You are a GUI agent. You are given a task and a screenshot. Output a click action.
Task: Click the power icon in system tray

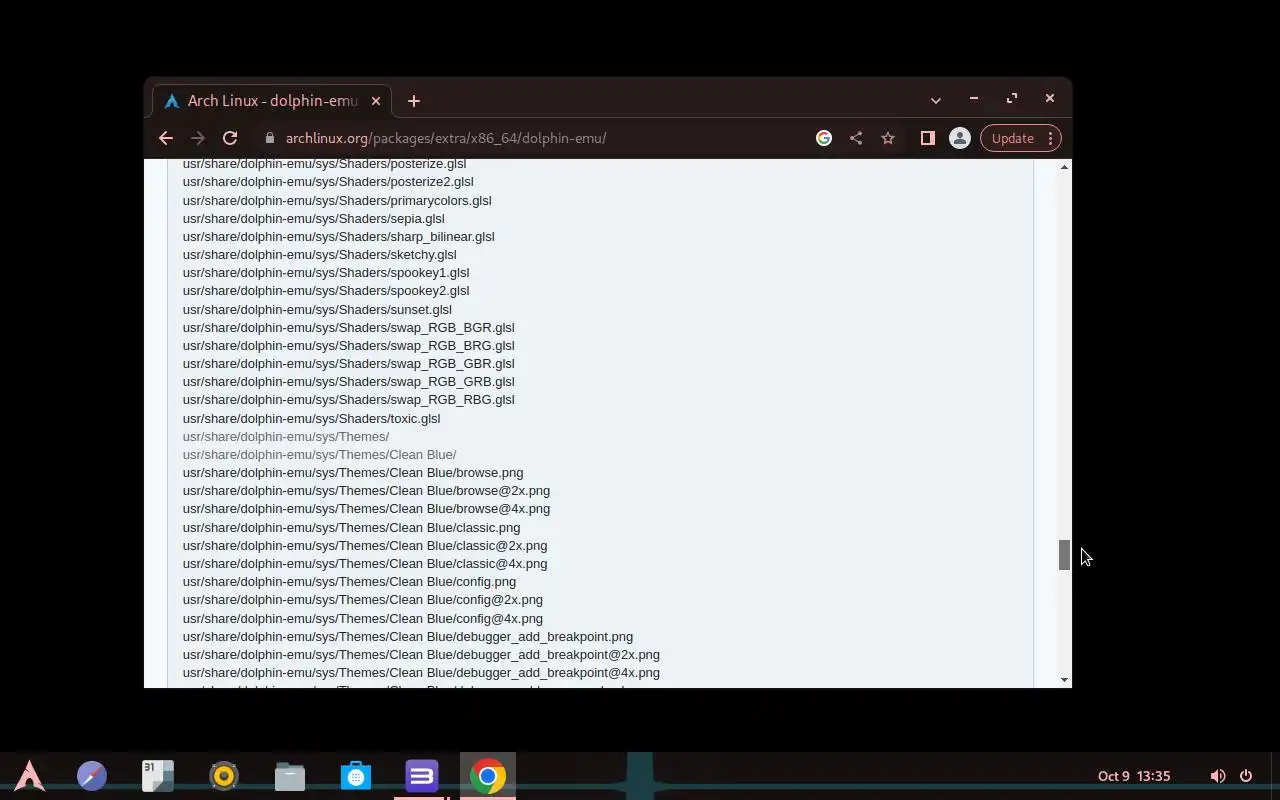(x=1246, y=776)
